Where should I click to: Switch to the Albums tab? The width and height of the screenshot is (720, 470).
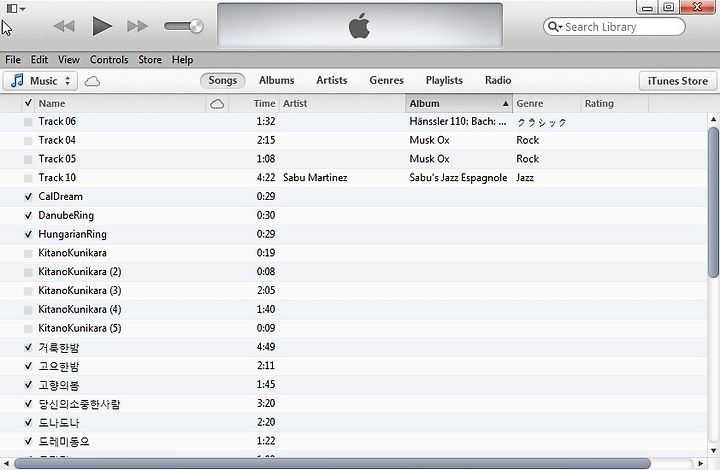point(276,80)
